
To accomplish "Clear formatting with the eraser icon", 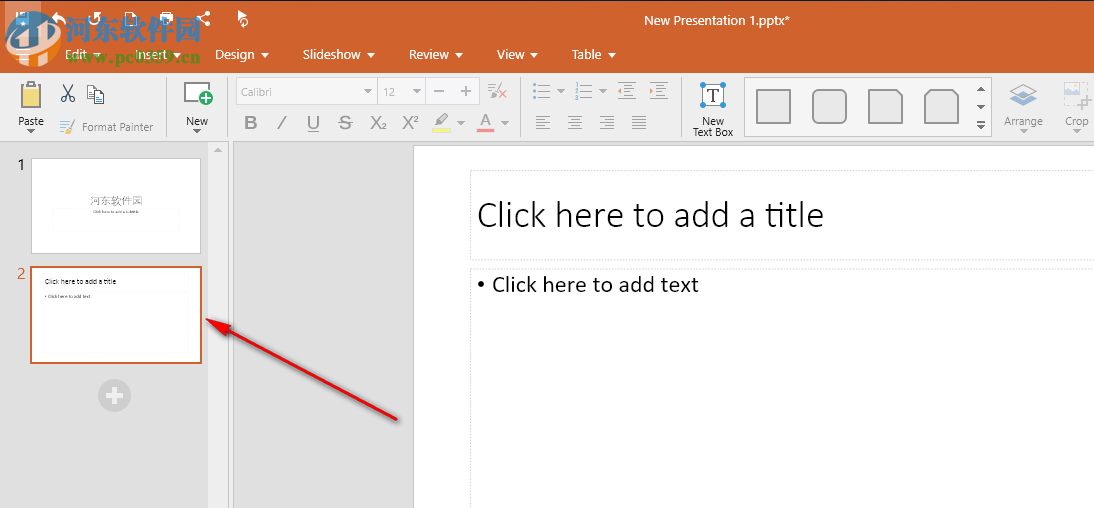I will (497, 91).
